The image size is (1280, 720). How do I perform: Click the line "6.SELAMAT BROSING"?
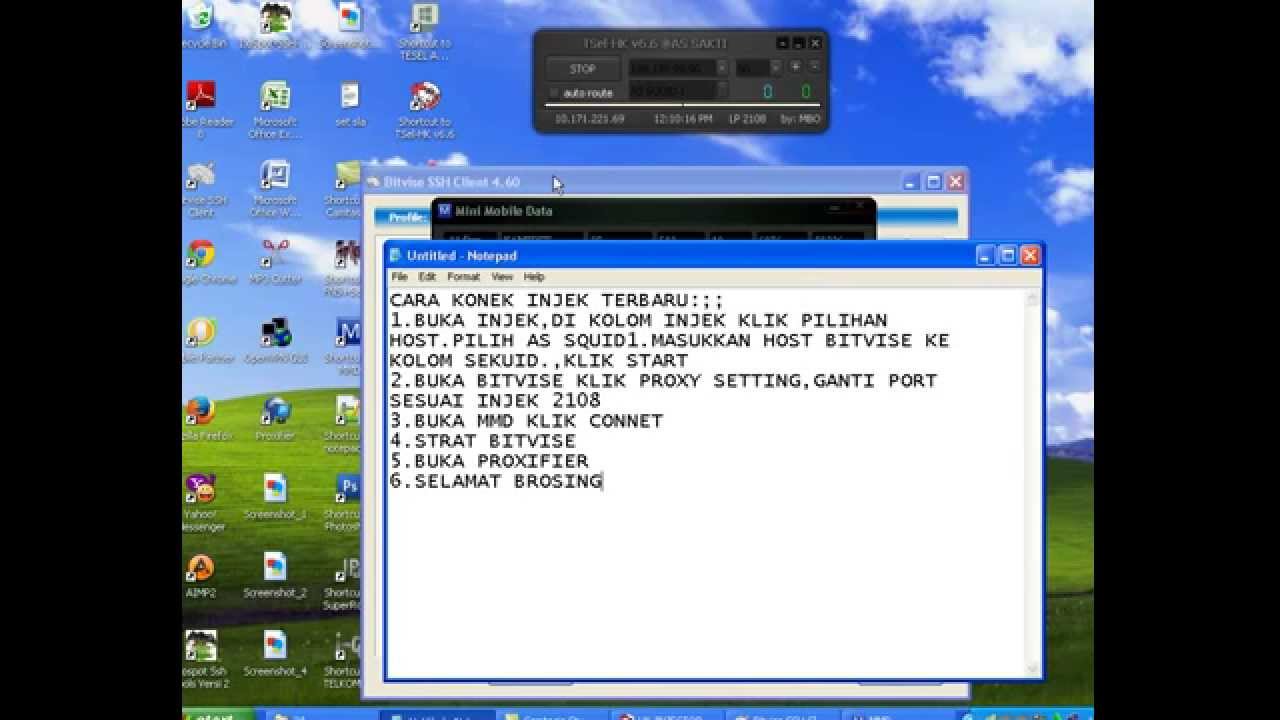496,481
